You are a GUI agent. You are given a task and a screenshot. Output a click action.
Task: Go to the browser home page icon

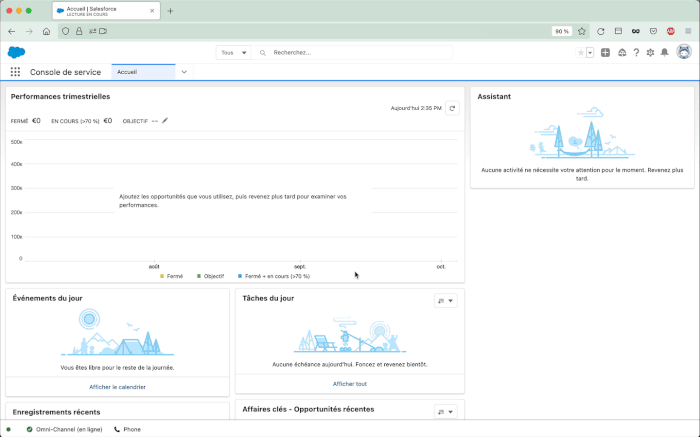coord(46,31)
